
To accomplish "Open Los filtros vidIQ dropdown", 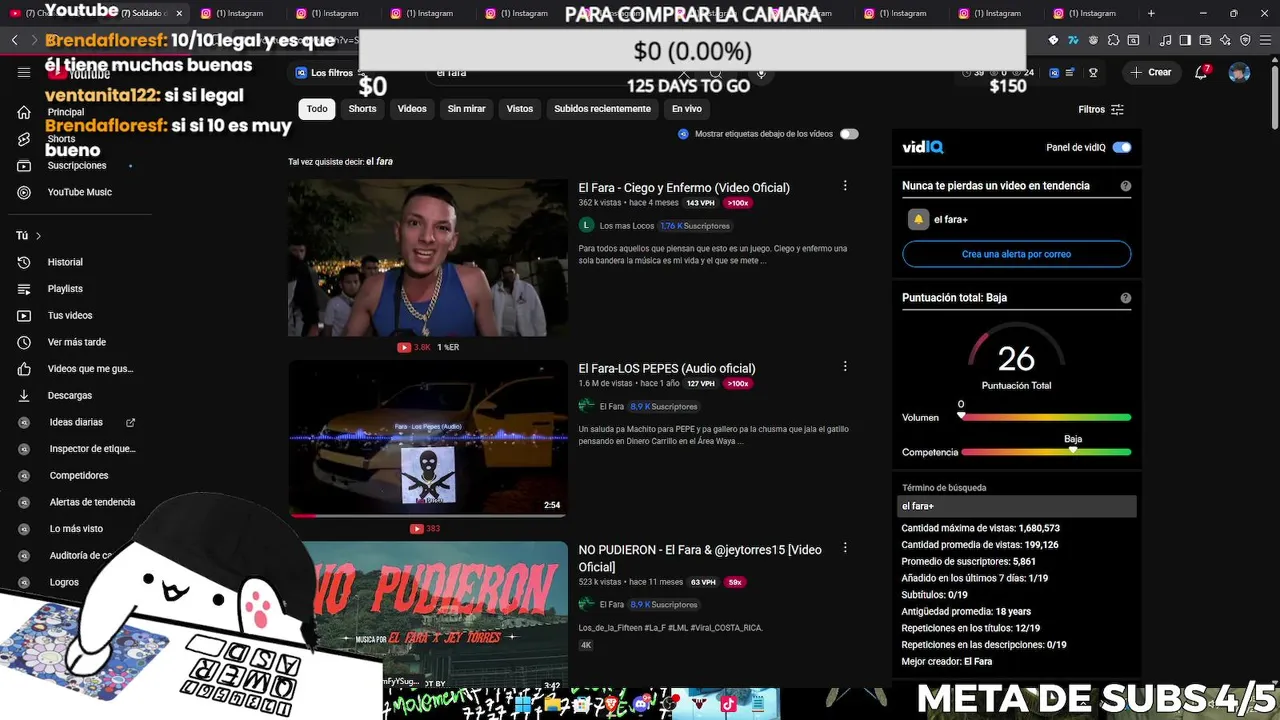I will click(x=325, y=73).
